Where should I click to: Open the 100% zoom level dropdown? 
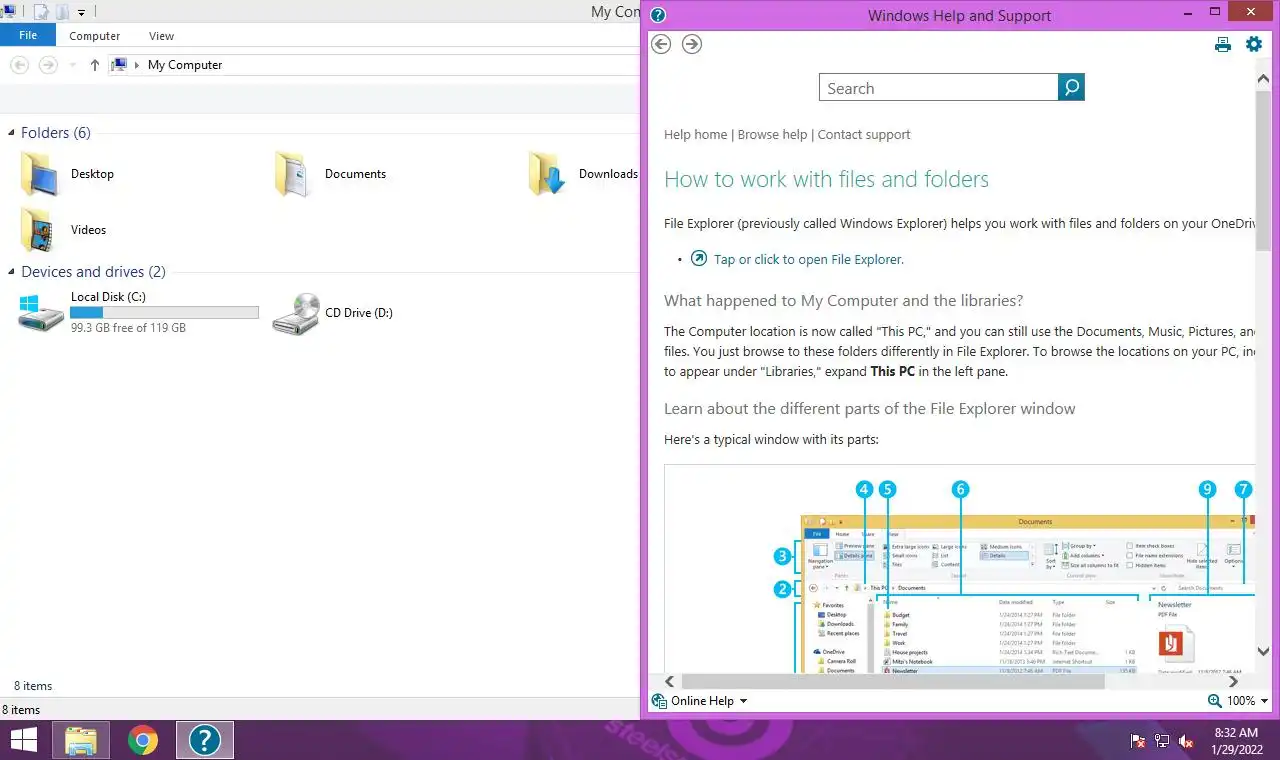(x=1247, y=701)
